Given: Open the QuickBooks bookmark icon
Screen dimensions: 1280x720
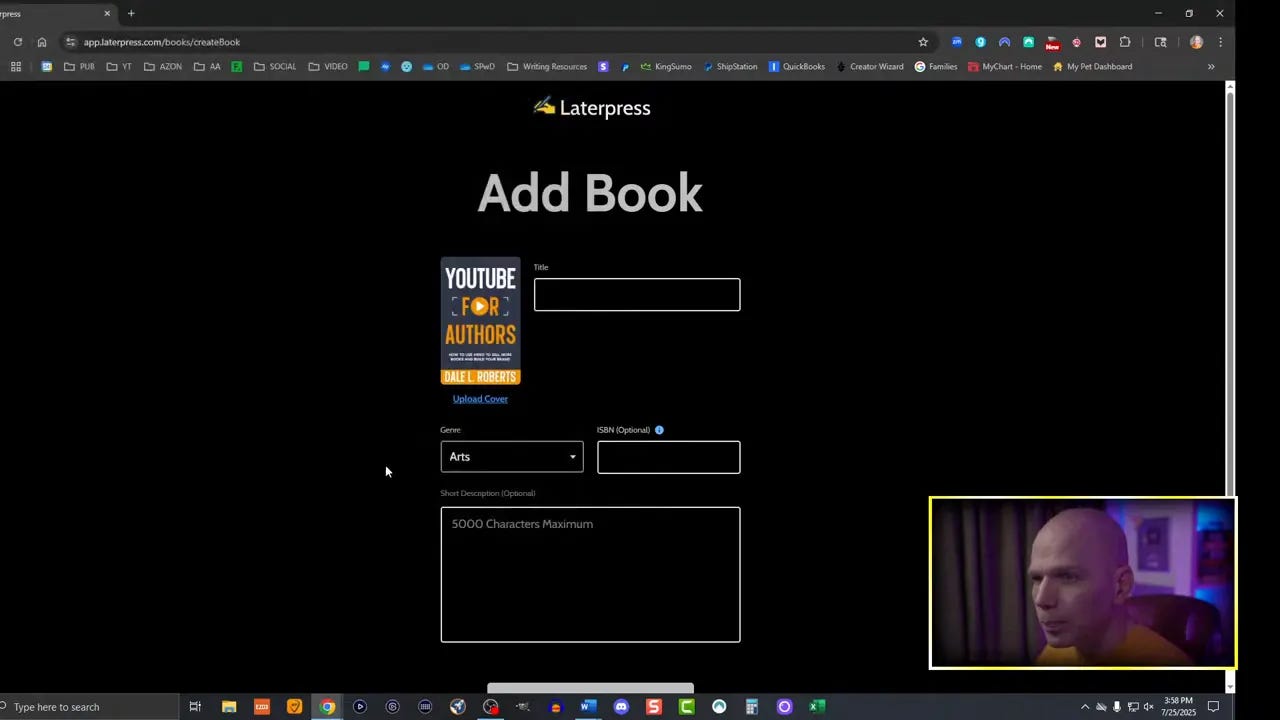Looking at the screenshot, I should tap(797, 66).
